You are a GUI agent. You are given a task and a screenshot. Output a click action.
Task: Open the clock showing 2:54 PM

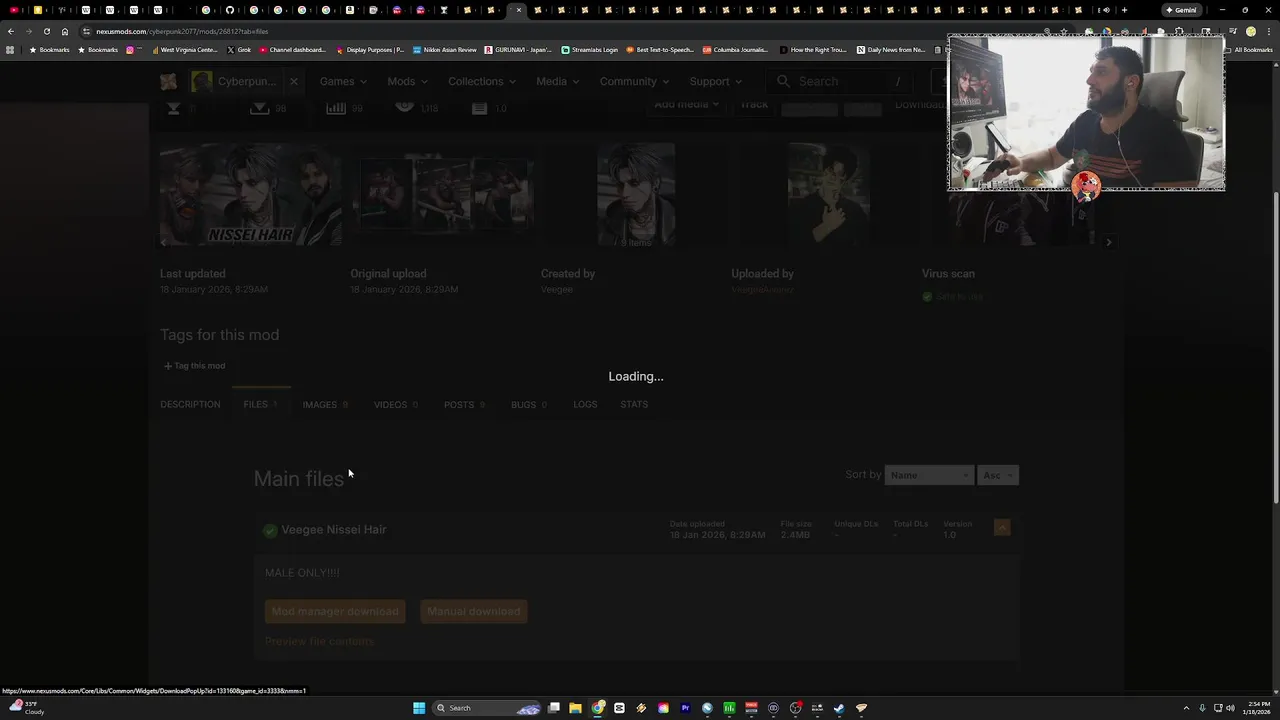pyautogui.click(x=1259, y=708)
